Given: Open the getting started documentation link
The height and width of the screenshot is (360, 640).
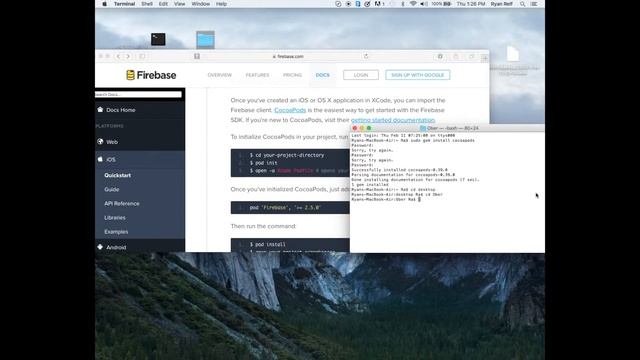Looking at the screenshot, I should point(393,120).
